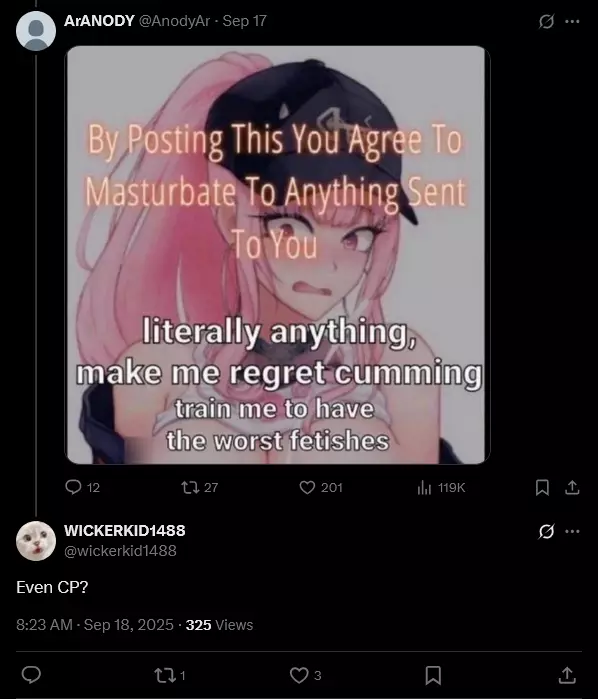
Task: Expand the more options on WICKERKID1488's reply
Action: pos(572,531)
